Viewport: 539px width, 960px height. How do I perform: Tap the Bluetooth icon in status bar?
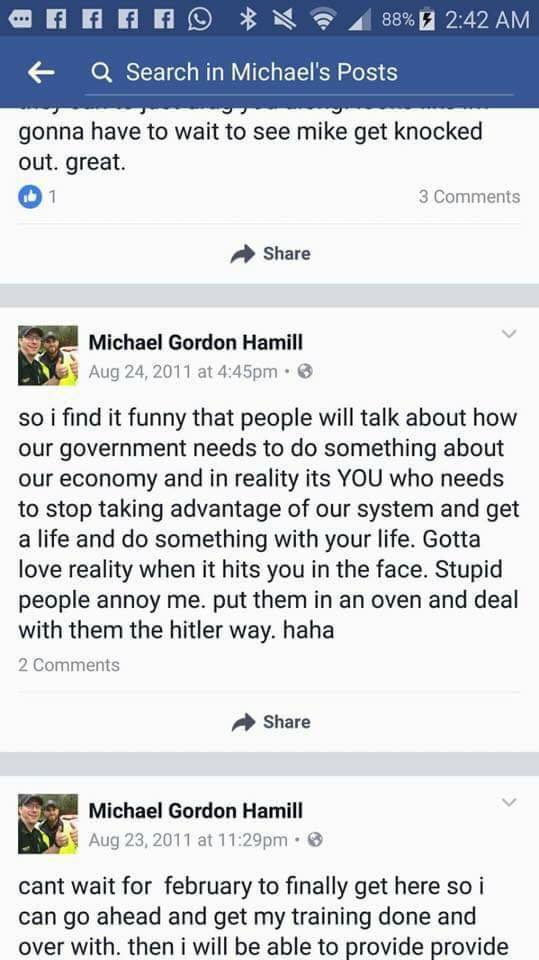pyautogui.click(x=247, y=20)
